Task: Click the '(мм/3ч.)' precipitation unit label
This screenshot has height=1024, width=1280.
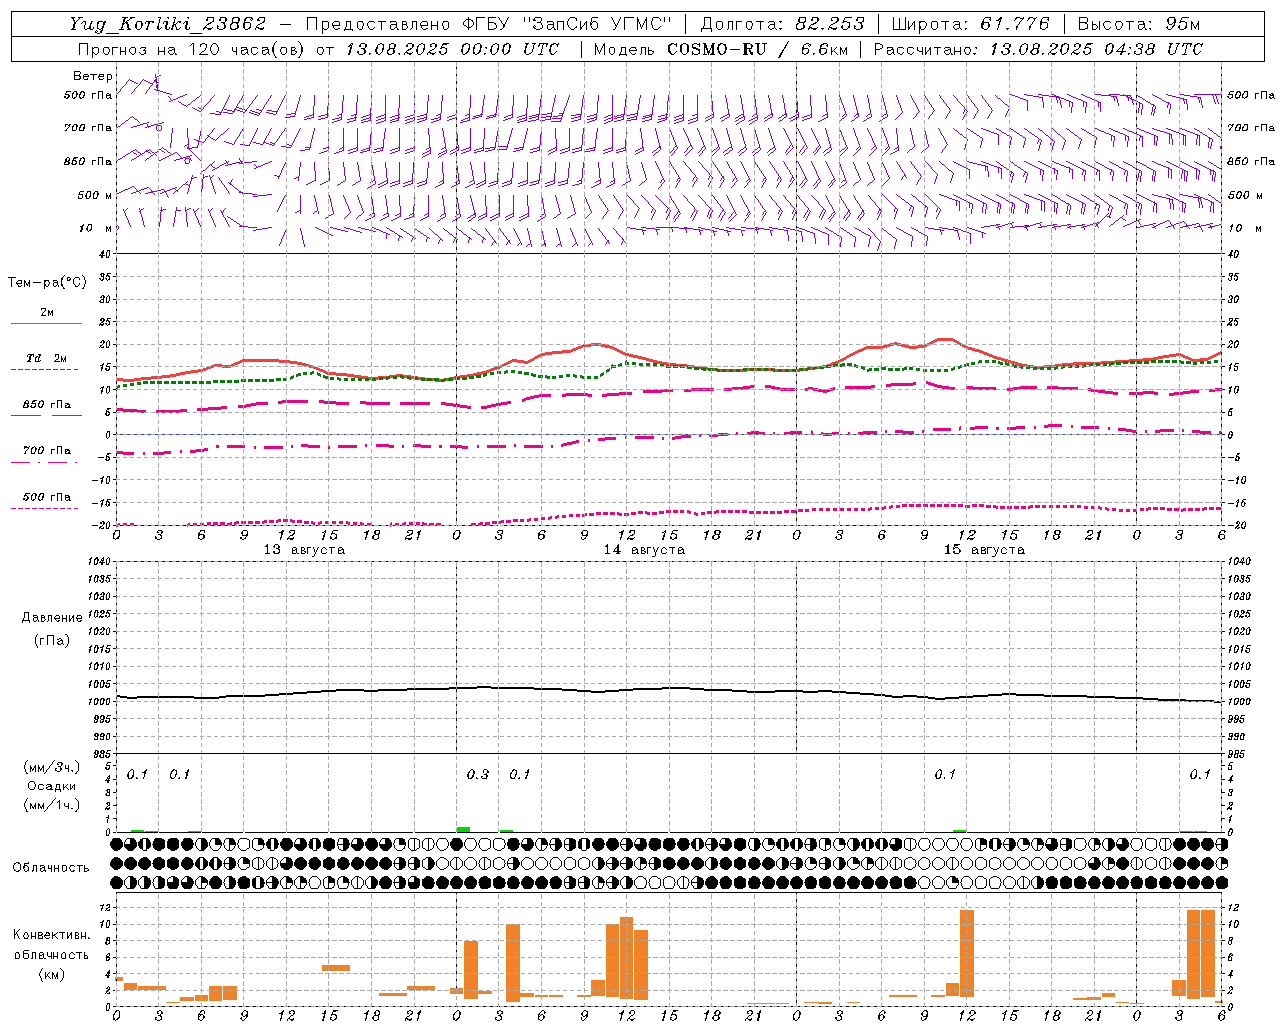Action: coord(51,767)
